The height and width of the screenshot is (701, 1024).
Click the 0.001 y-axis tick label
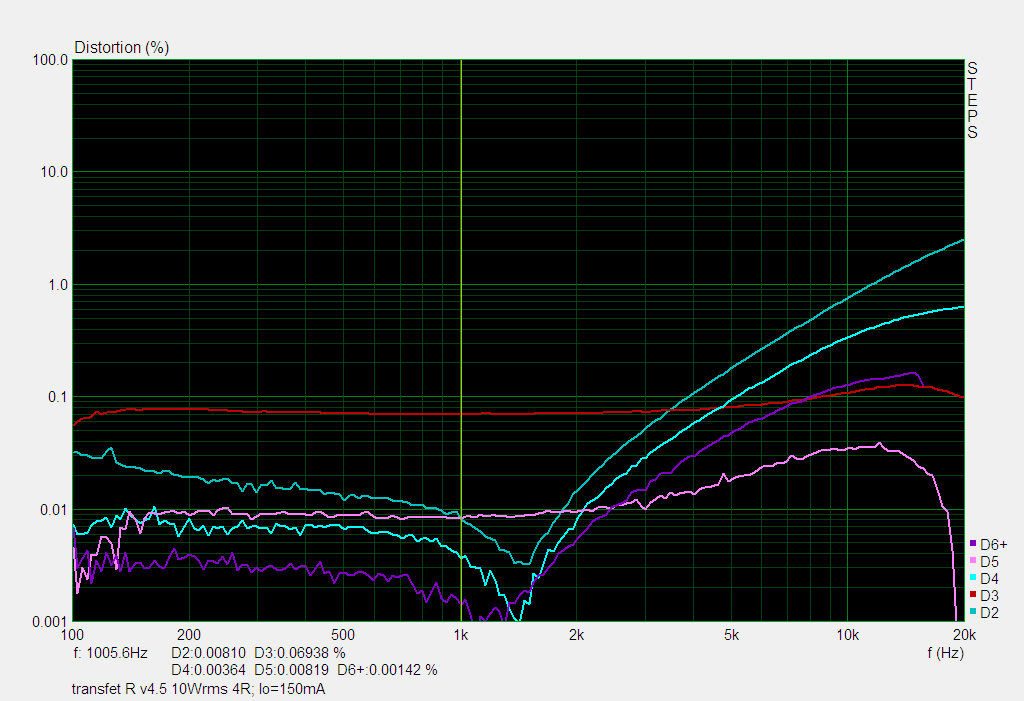pos(50,622)
